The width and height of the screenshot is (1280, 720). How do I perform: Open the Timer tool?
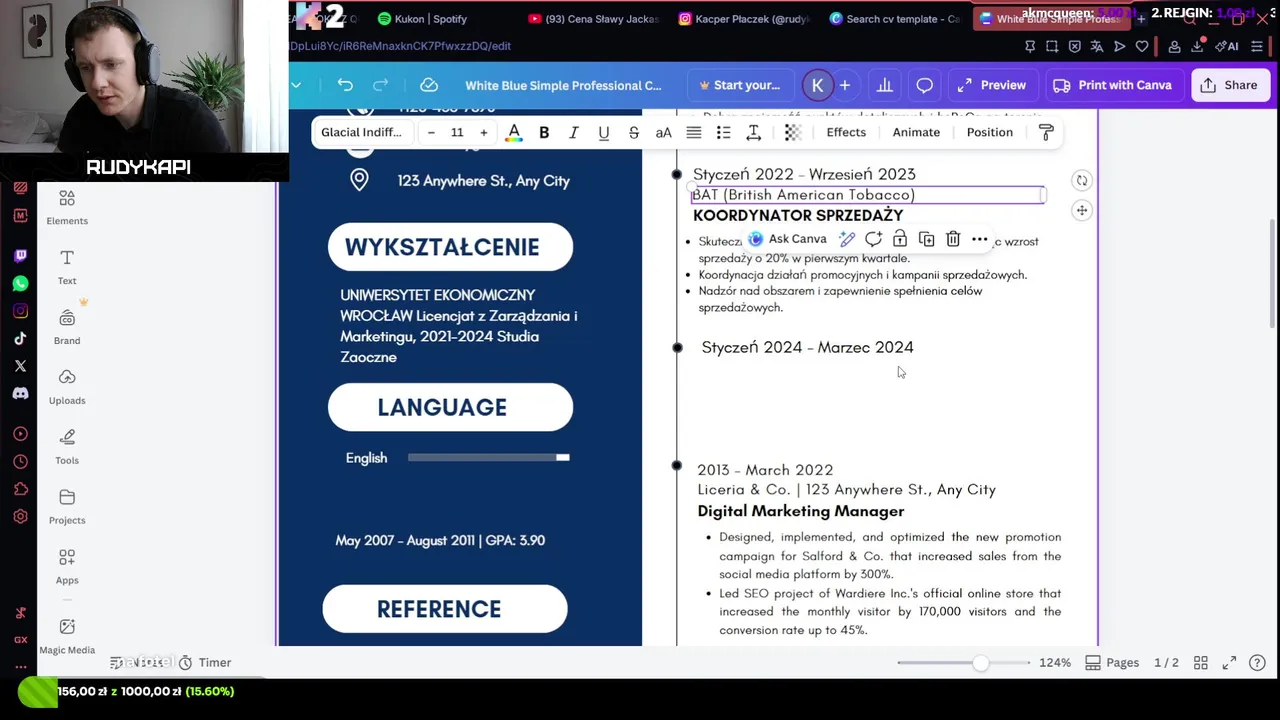(205, 662)
